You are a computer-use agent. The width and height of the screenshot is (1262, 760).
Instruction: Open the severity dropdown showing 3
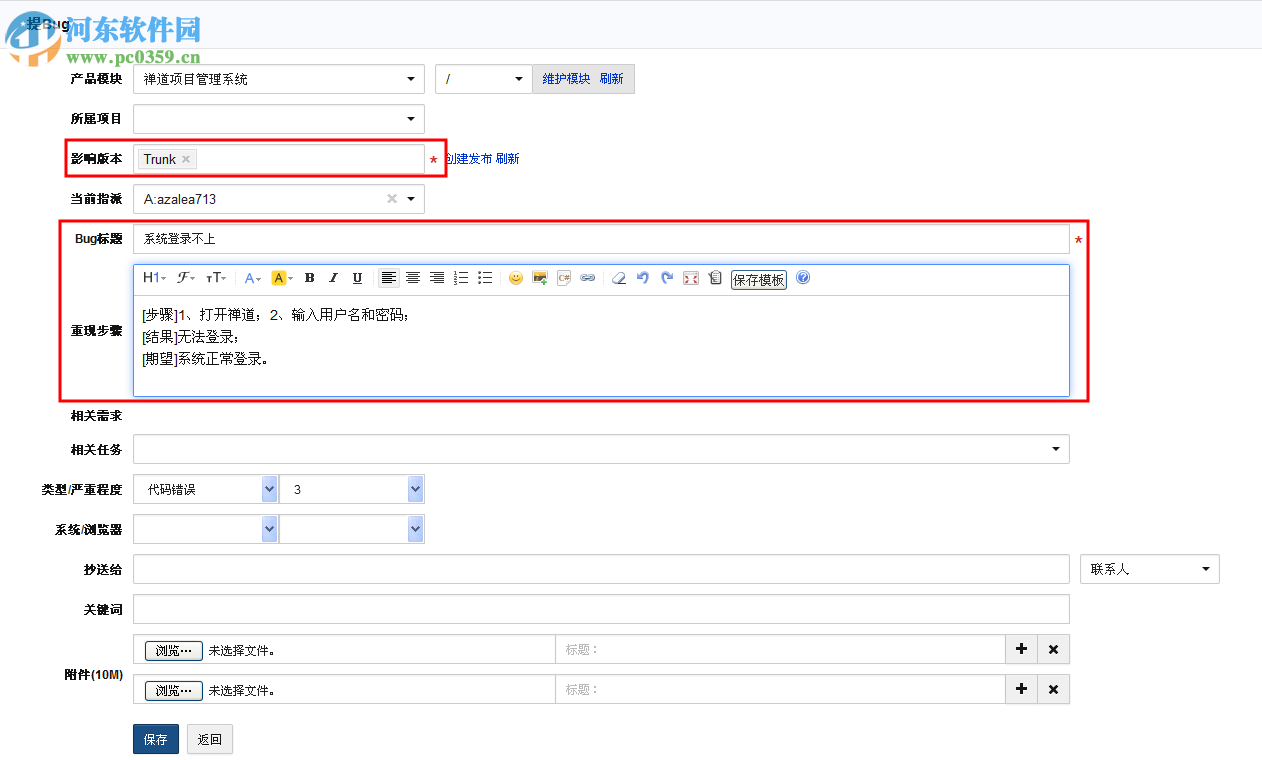(352, 489)
